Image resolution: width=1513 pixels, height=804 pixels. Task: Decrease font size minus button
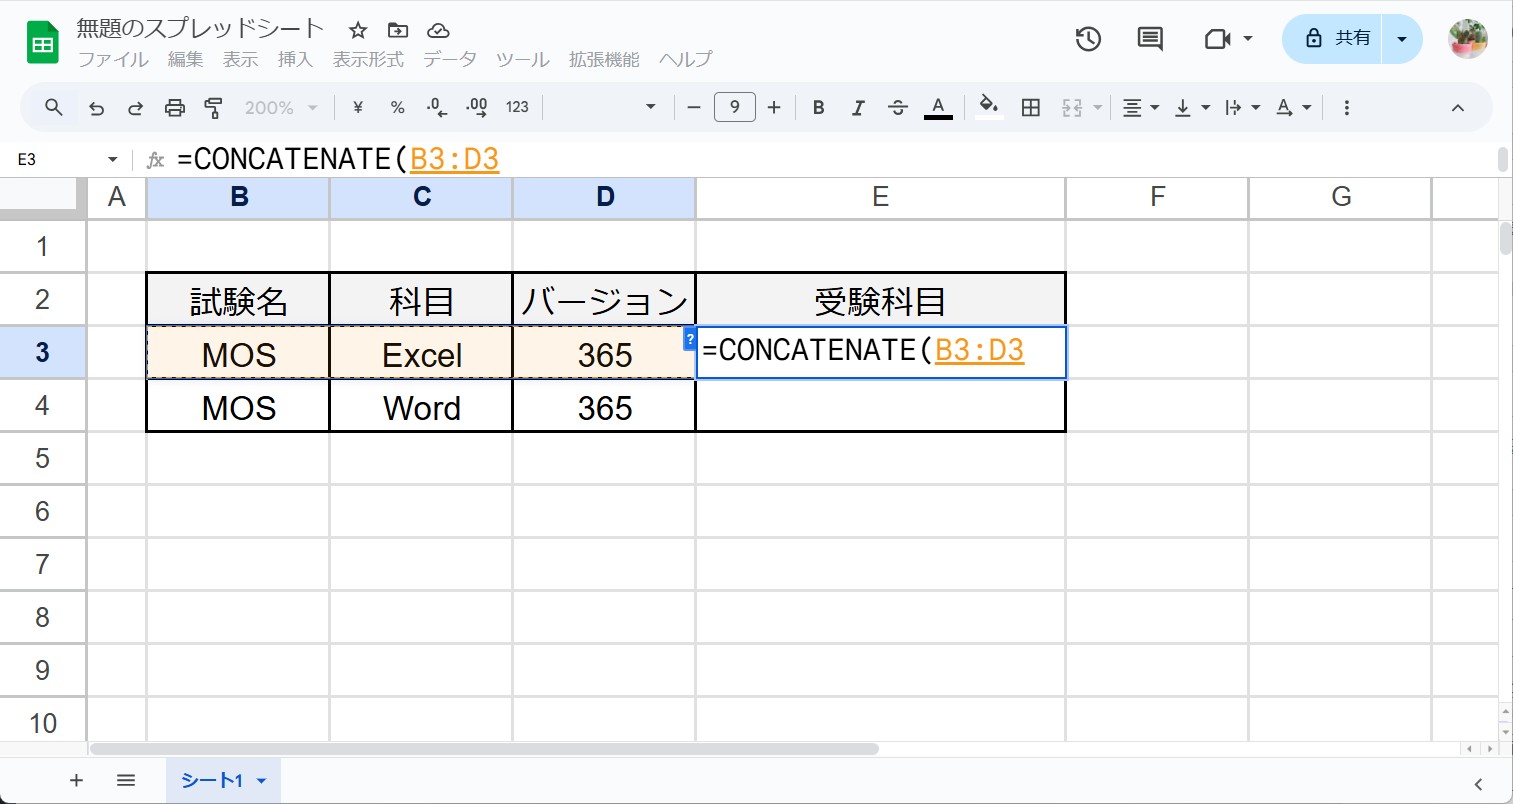pos(694,107)
